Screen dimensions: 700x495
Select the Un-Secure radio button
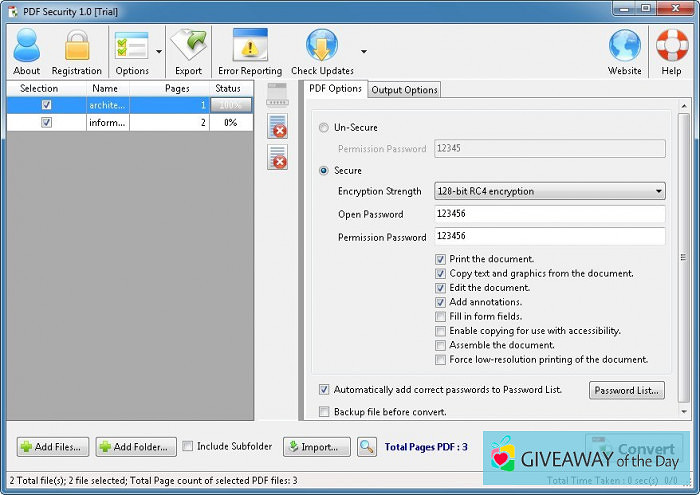(x=324, y=128)
